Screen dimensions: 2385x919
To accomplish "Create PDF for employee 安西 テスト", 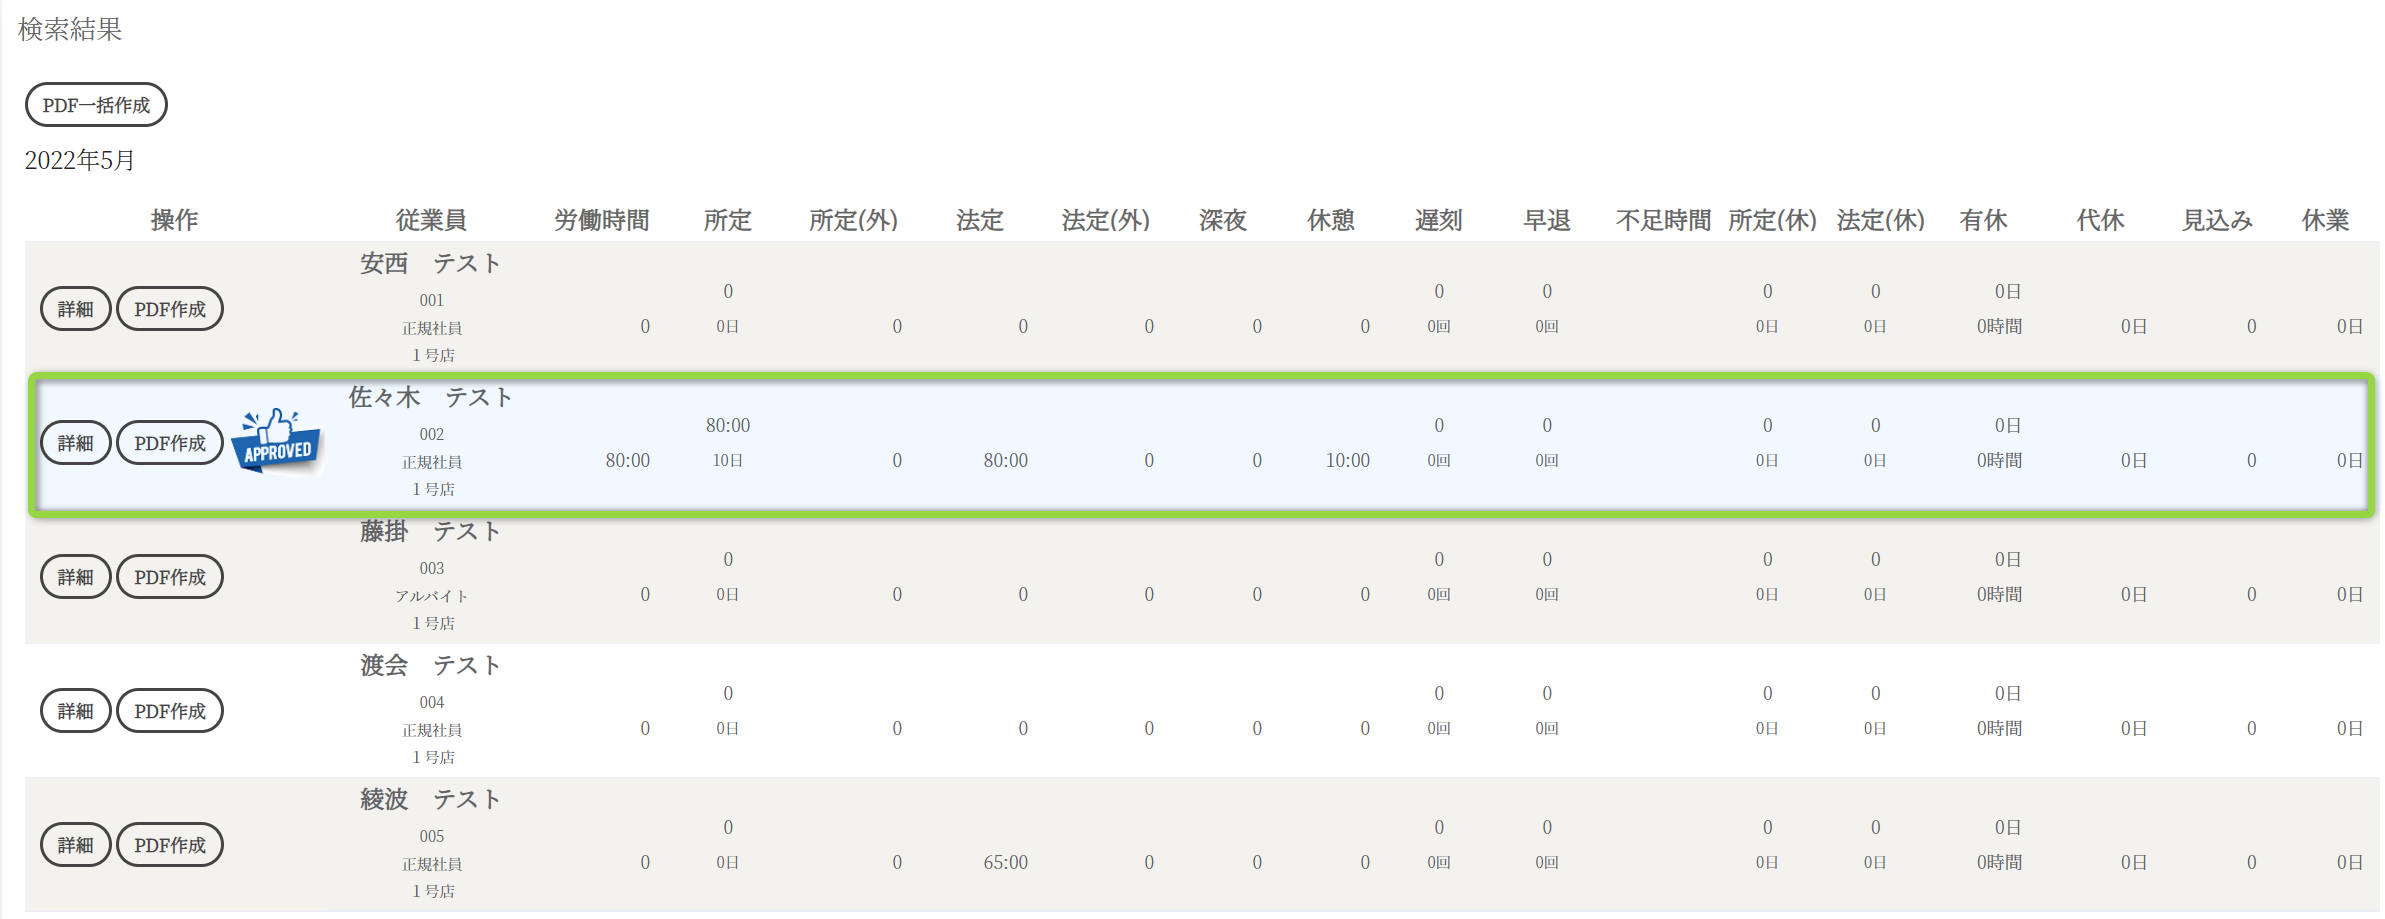I will (x=170, y=309).
